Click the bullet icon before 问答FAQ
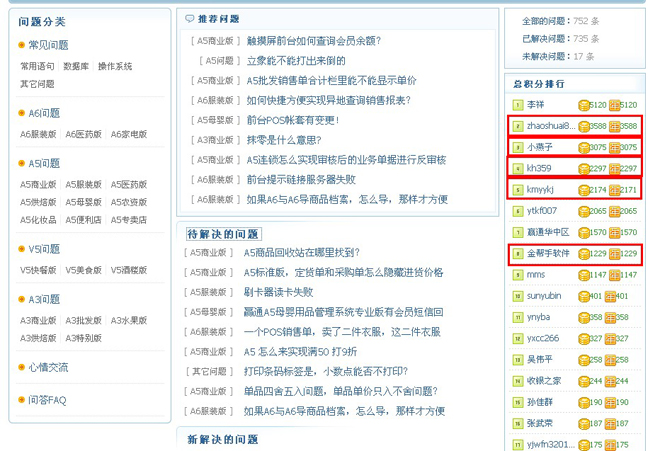This screenshot has height=451, width=660. tap(21, 400)
